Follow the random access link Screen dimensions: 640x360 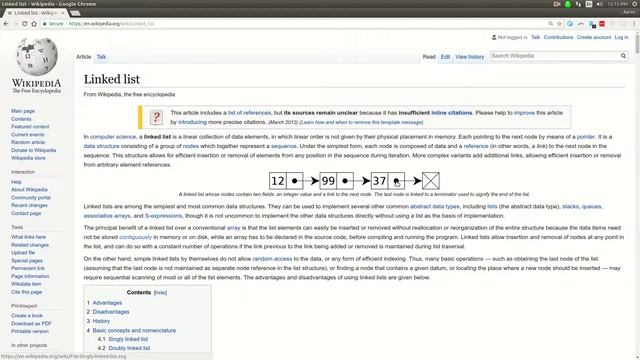[x=272, y=259]
